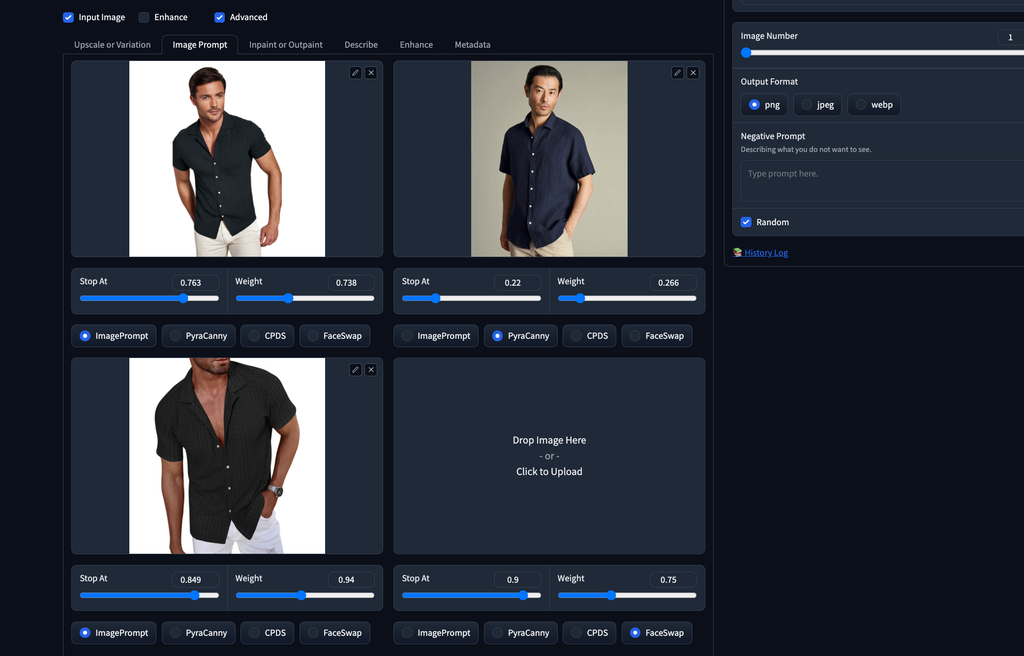
Task: Click the edit pencil icon on third image
Action: (355, 370)
